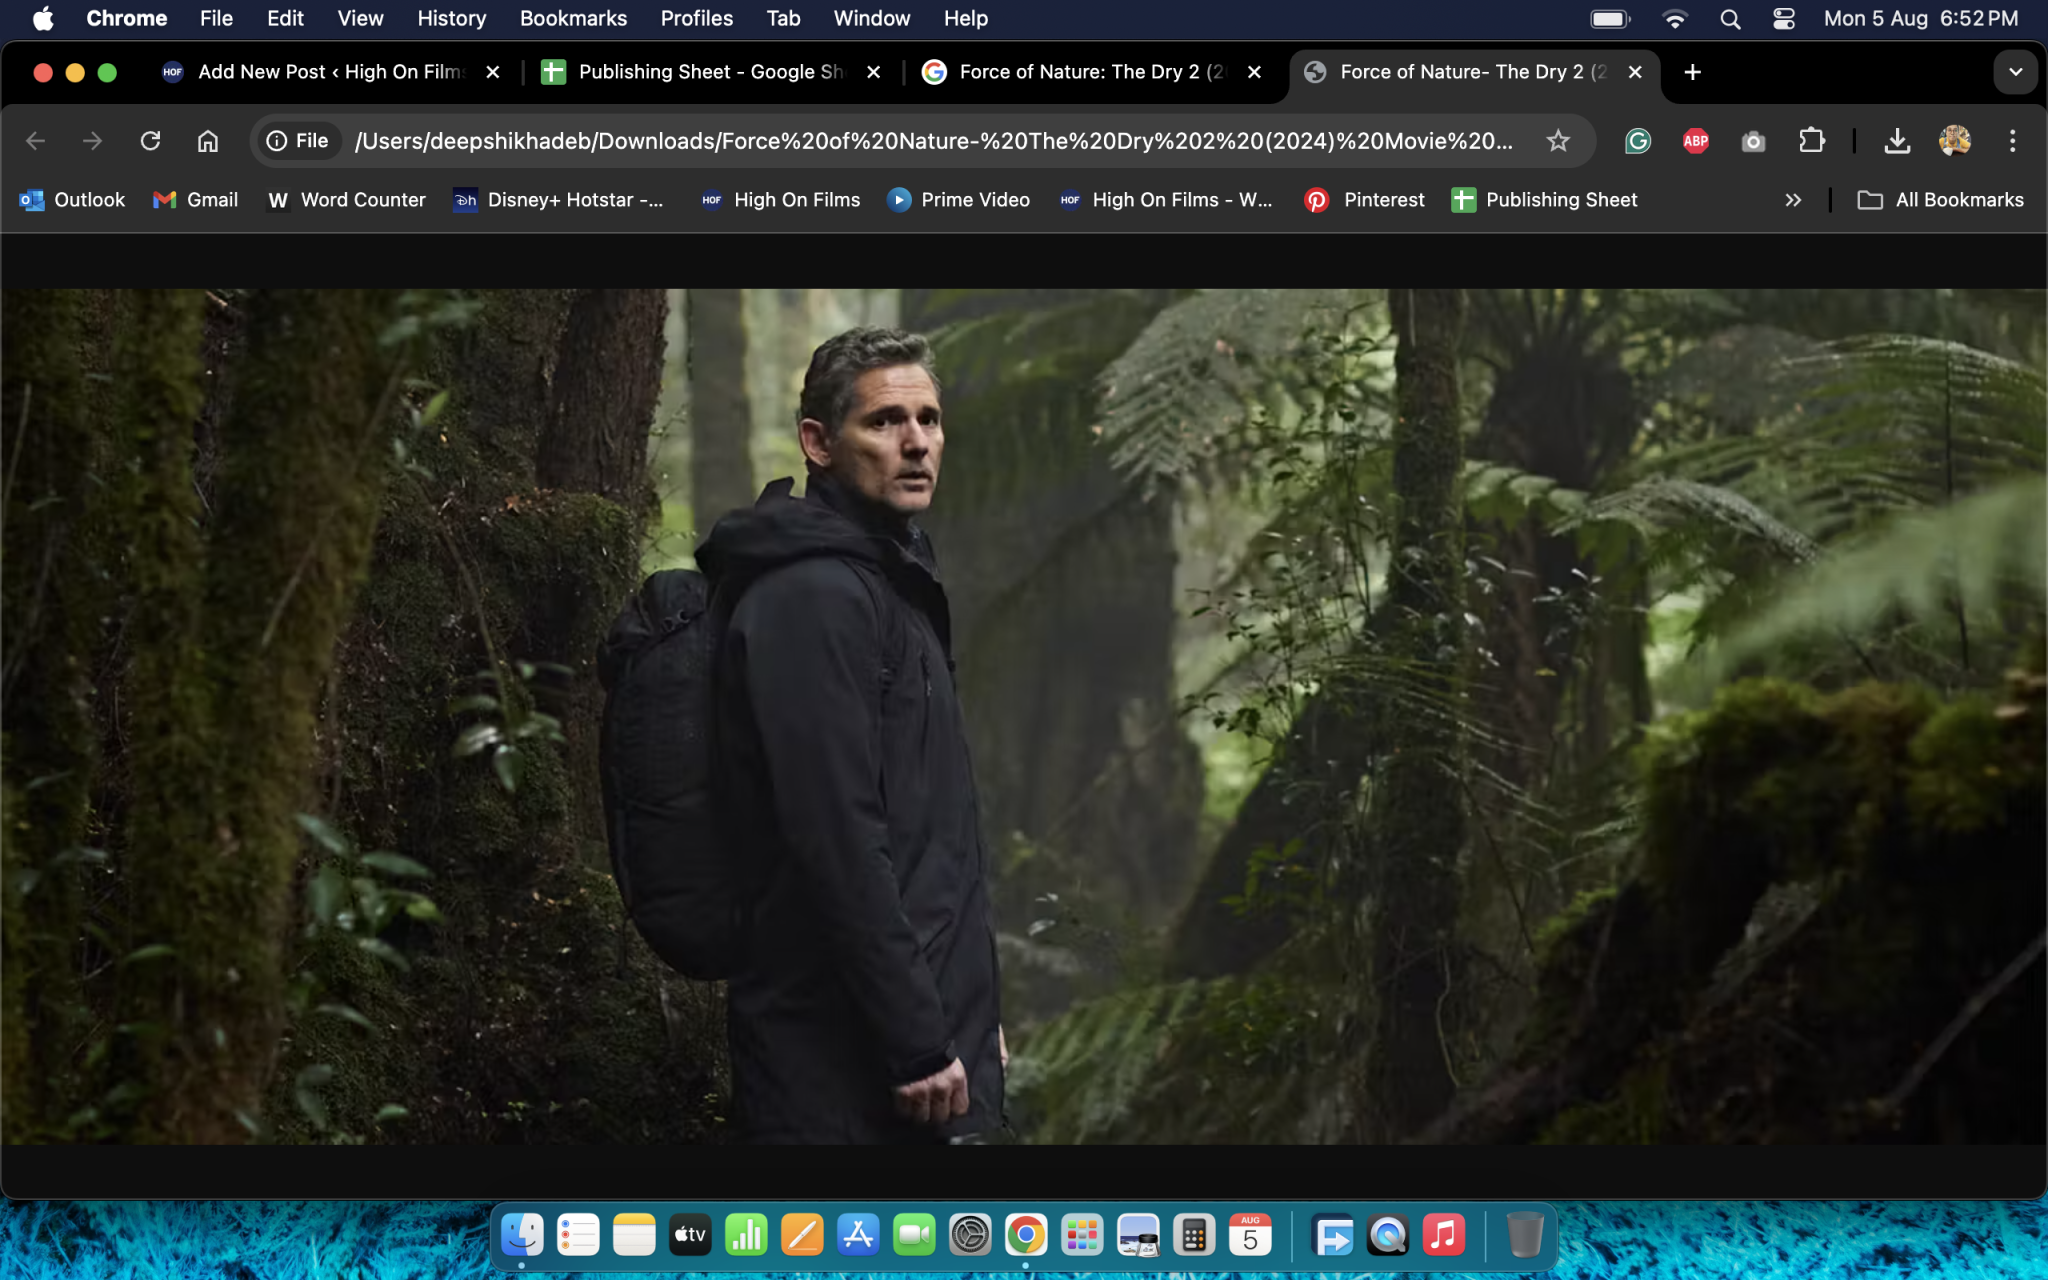
Task: Open the View menu
Action: click(360, 18)
